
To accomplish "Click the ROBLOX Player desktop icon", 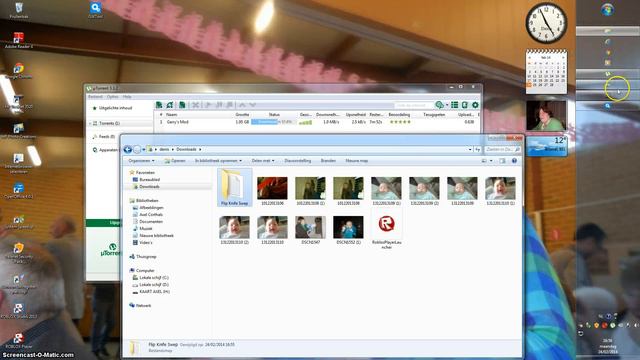I will (18, 340).
